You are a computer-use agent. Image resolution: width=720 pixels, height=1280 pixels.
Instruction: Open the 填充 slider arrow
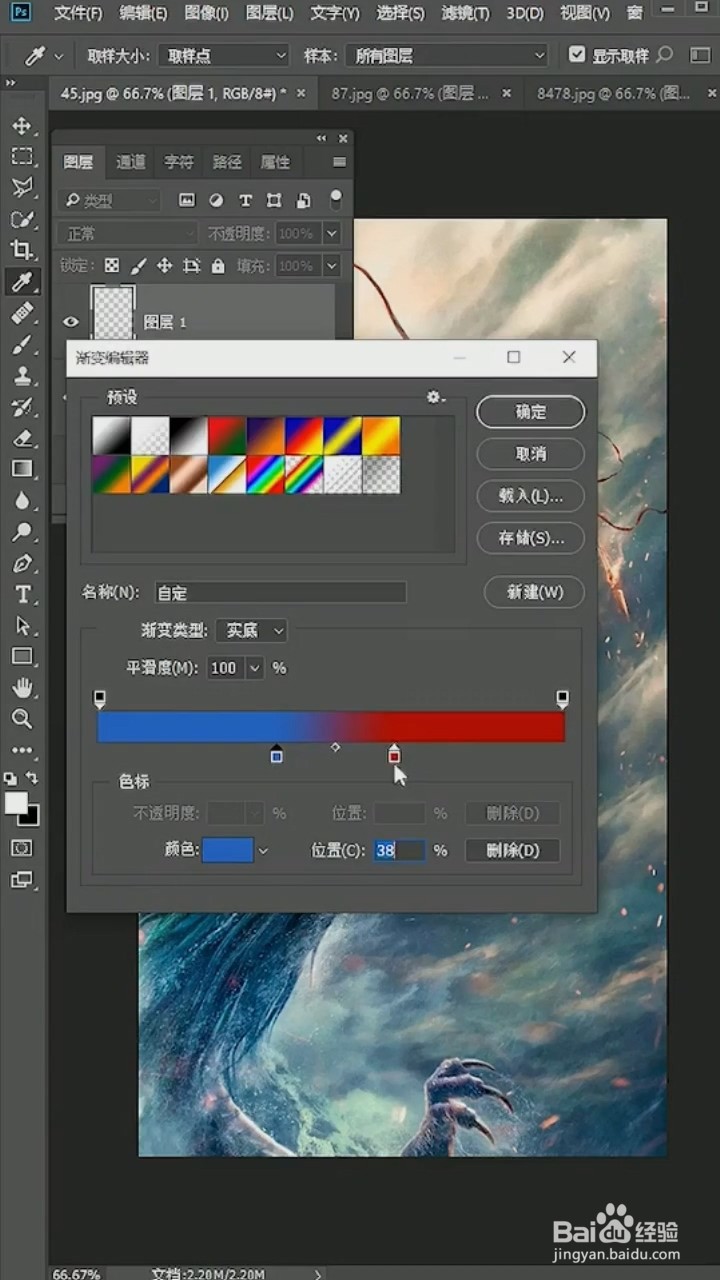pyautogui.click(x=332, y=266)
